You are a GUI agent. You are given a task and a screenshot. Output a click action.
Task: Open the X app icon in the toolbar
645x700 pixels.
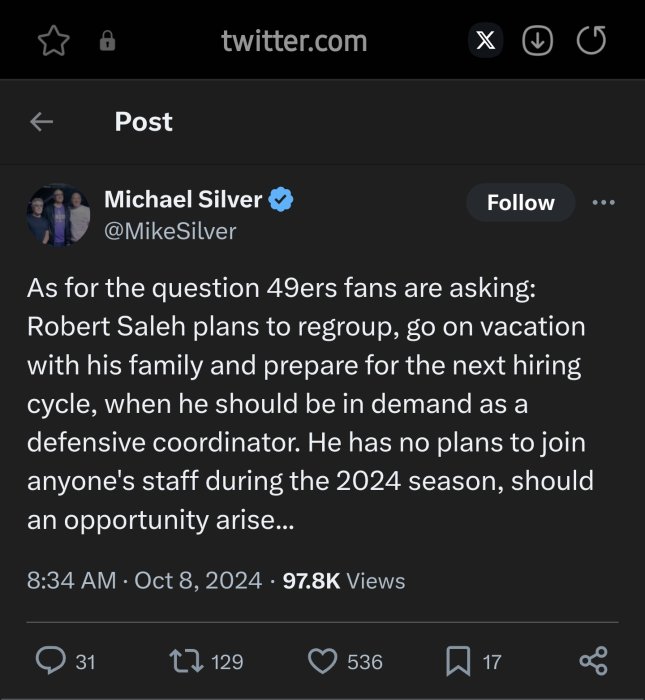485,41
